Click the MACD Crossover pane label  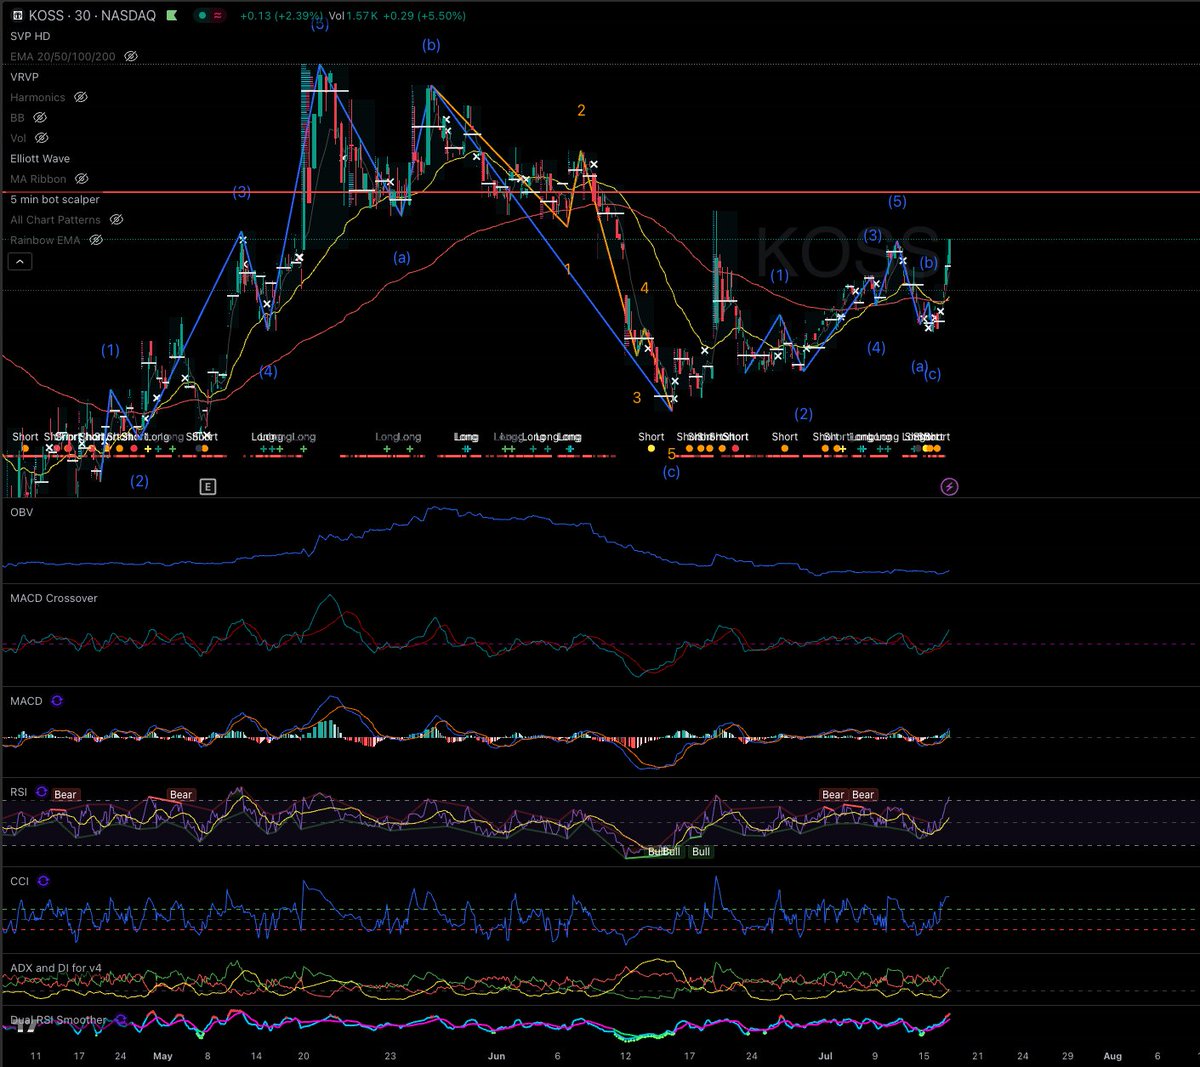[54, 598]
